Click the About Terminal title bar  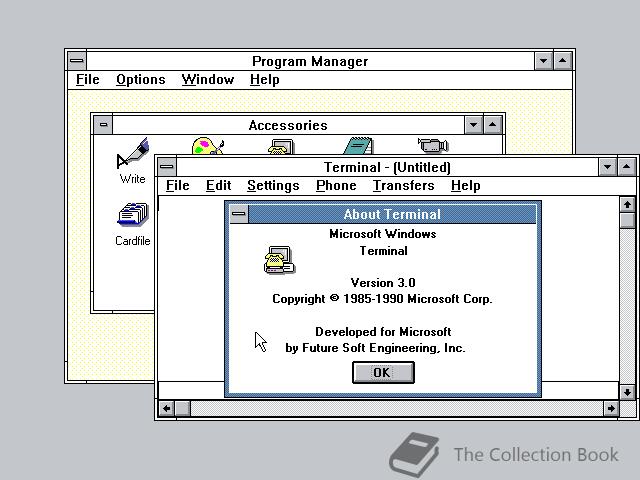tap(392, 214)
